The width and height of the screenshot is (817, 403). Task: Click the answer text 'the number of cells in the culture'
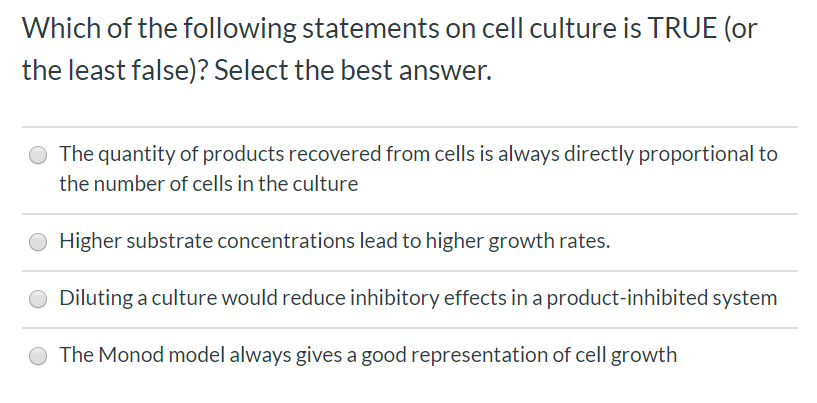208,184
